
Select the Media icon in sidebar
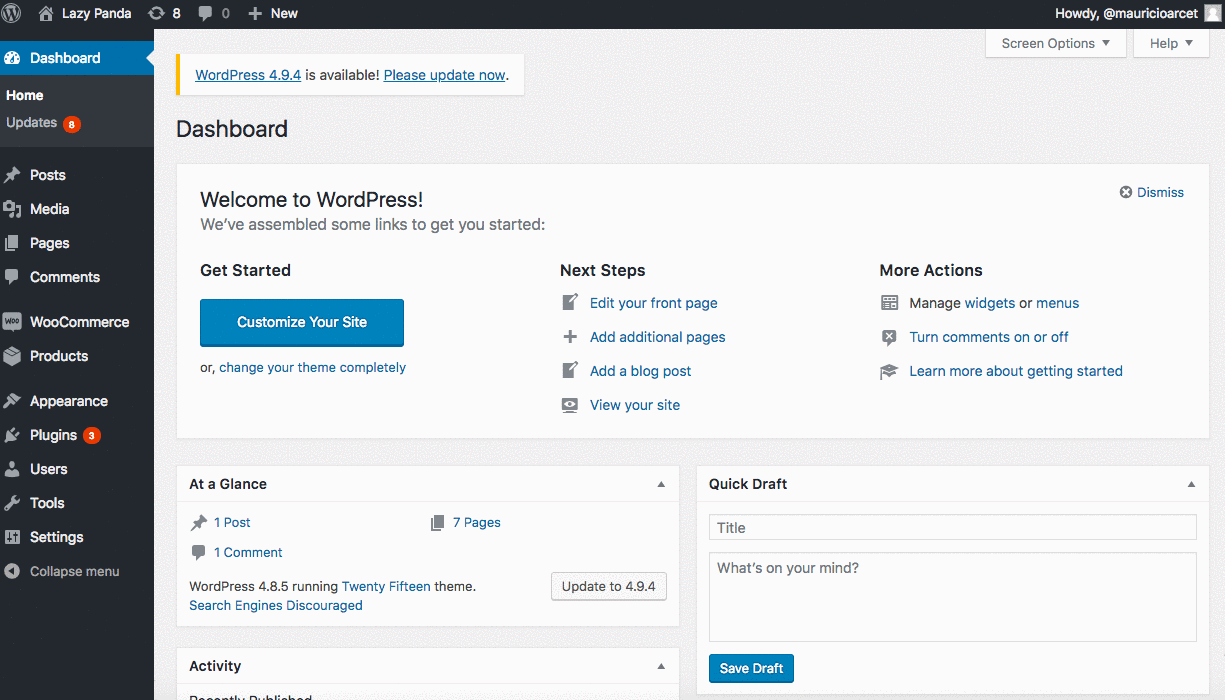(x=12, y=209)
